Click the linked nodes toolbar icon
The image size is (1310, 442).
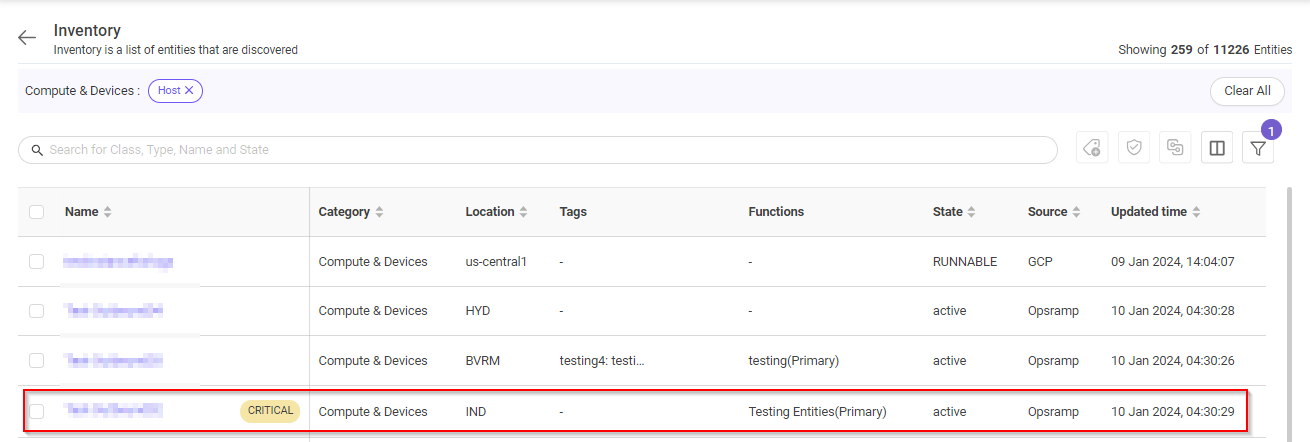(x=1175, y=149)
